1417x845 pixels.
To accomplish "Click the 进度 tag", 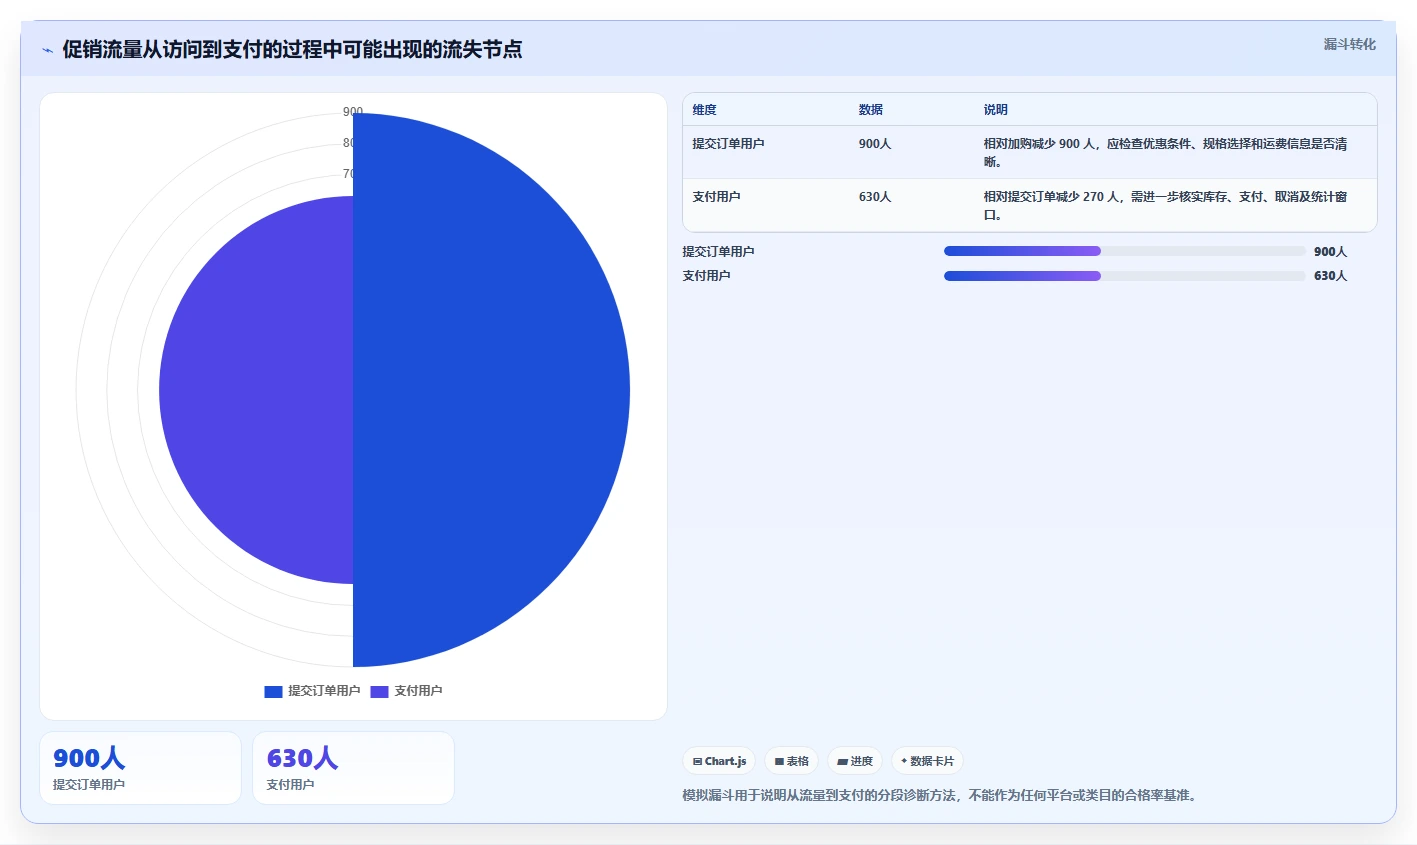I will 855,761.
